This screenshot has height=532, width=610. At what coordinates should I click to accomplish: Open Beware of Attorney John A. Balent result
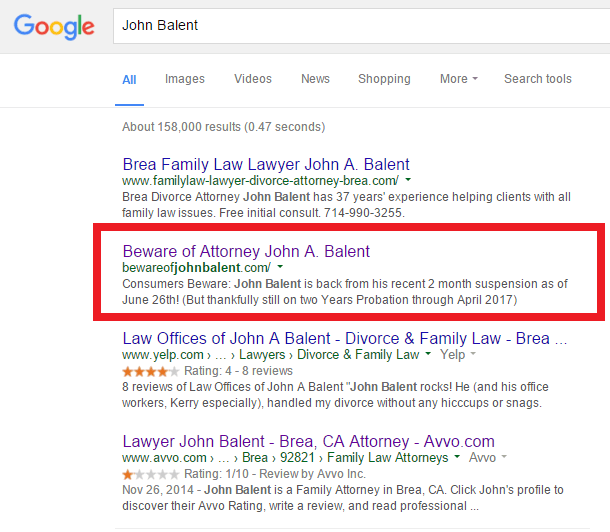[x=246, y=252]
